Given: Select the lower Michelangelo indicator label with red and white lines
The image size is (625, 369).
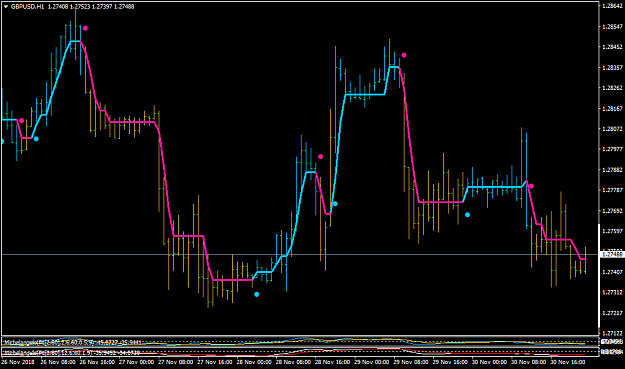Looking at the screenshot, I should (x=72, y=352).
